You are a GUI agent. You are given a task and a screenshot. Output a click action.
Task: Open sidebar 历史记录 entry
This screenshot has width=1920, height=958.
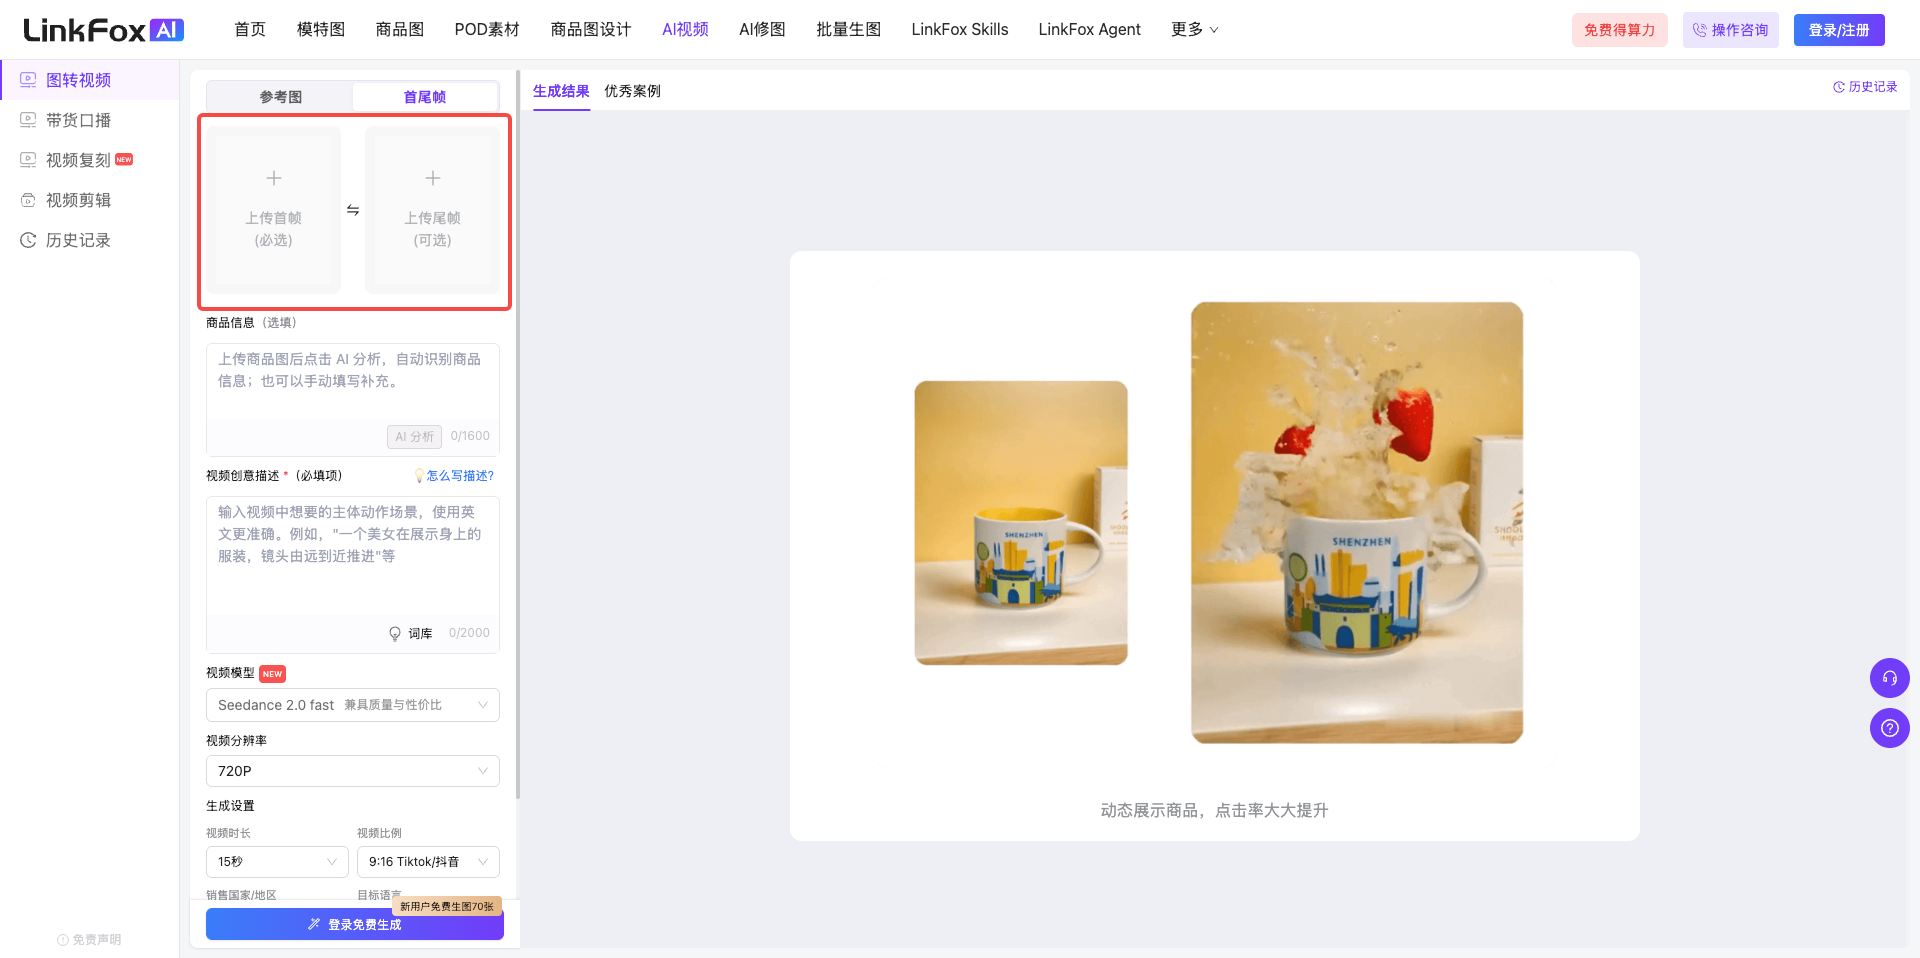point(90,240)
